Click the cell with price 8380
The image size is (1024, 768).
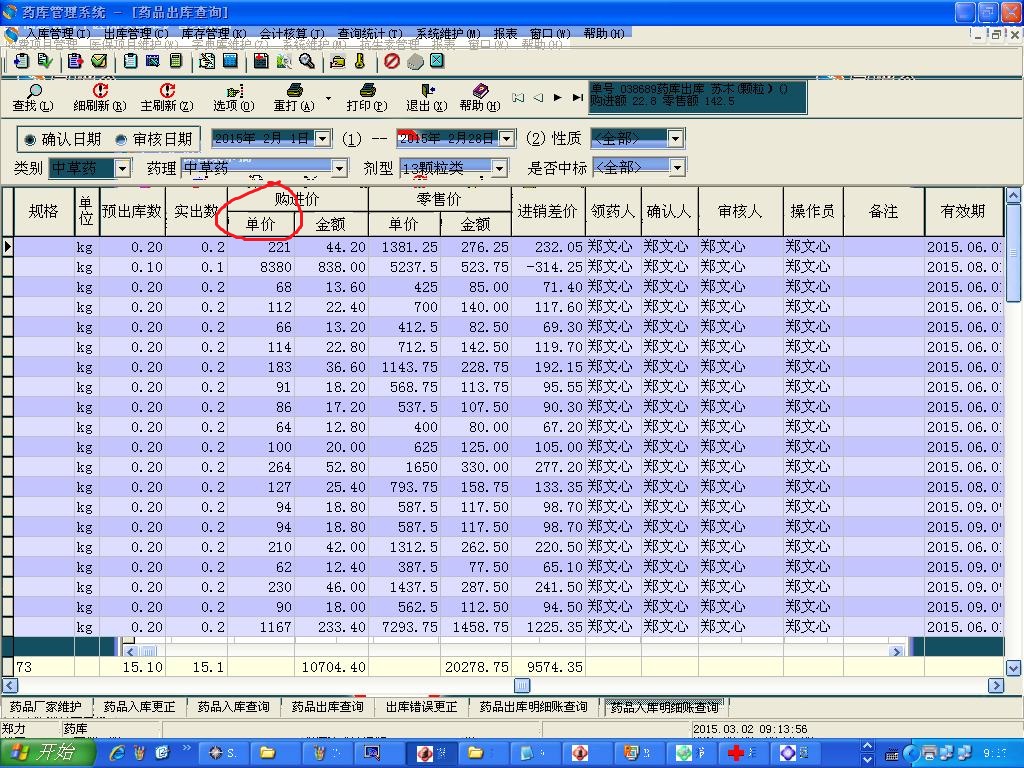pos(261,267)
